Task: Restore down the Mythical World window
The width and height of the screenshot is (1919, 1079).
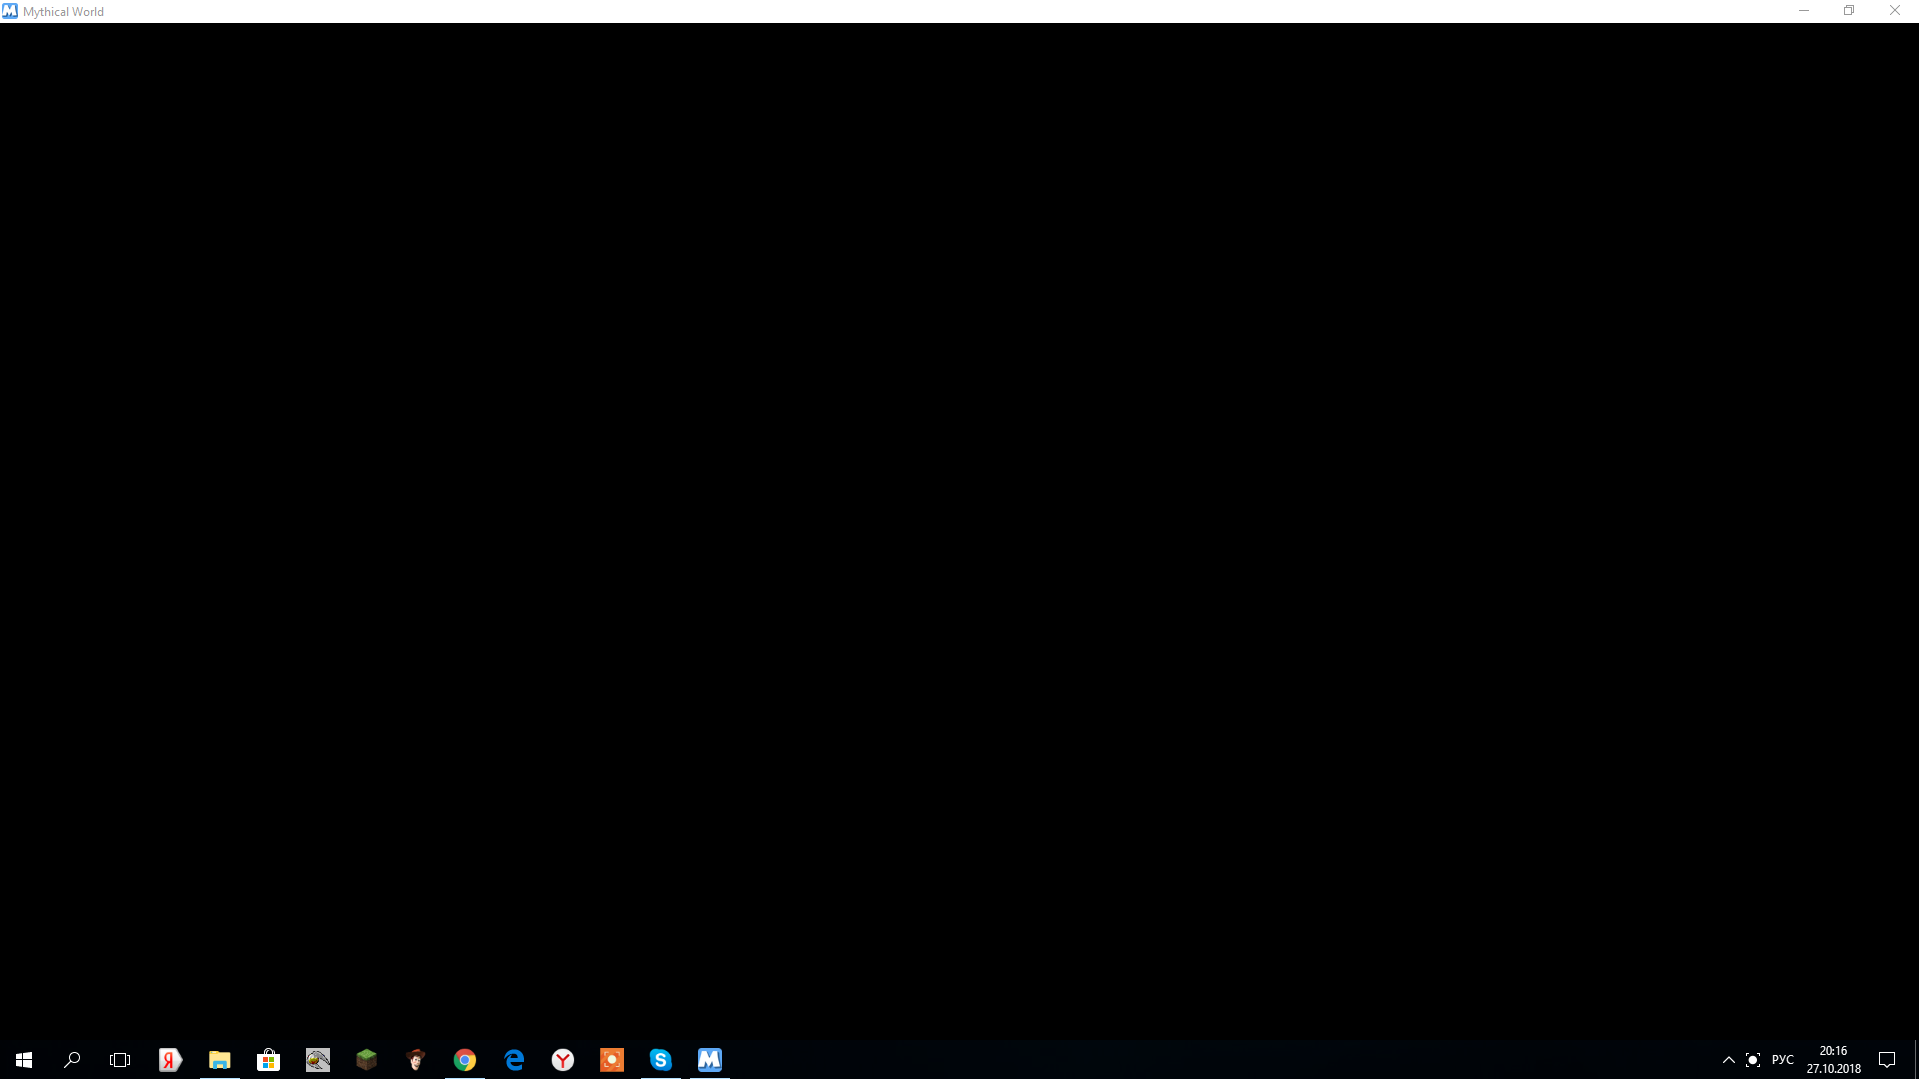Action: (1849, 11)
